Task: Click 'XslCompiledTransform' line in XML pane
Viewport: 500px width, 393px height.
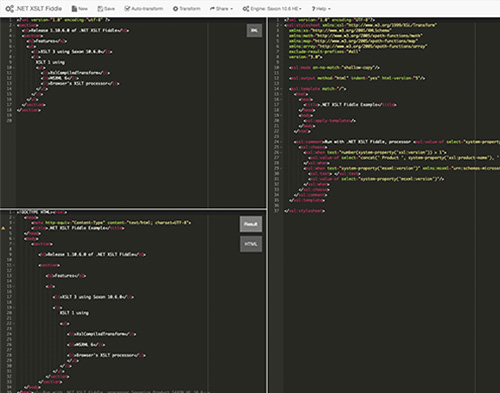Action: (x=76, y=73)
